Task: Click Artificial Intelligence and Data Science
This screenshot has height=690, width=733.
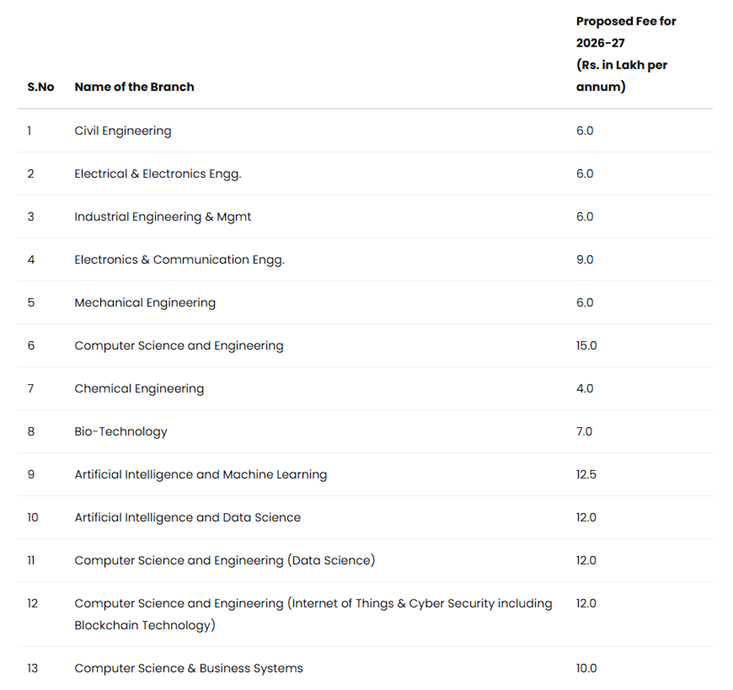Action: coord(188,518)
